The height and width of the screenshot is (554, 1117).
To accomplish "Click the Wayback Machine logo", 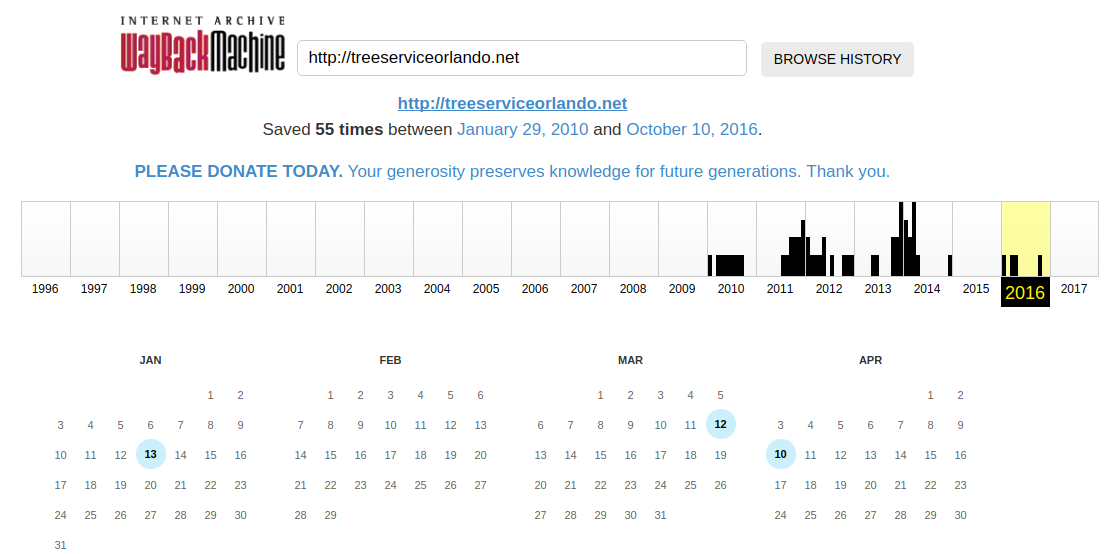I will pos(203,45).
